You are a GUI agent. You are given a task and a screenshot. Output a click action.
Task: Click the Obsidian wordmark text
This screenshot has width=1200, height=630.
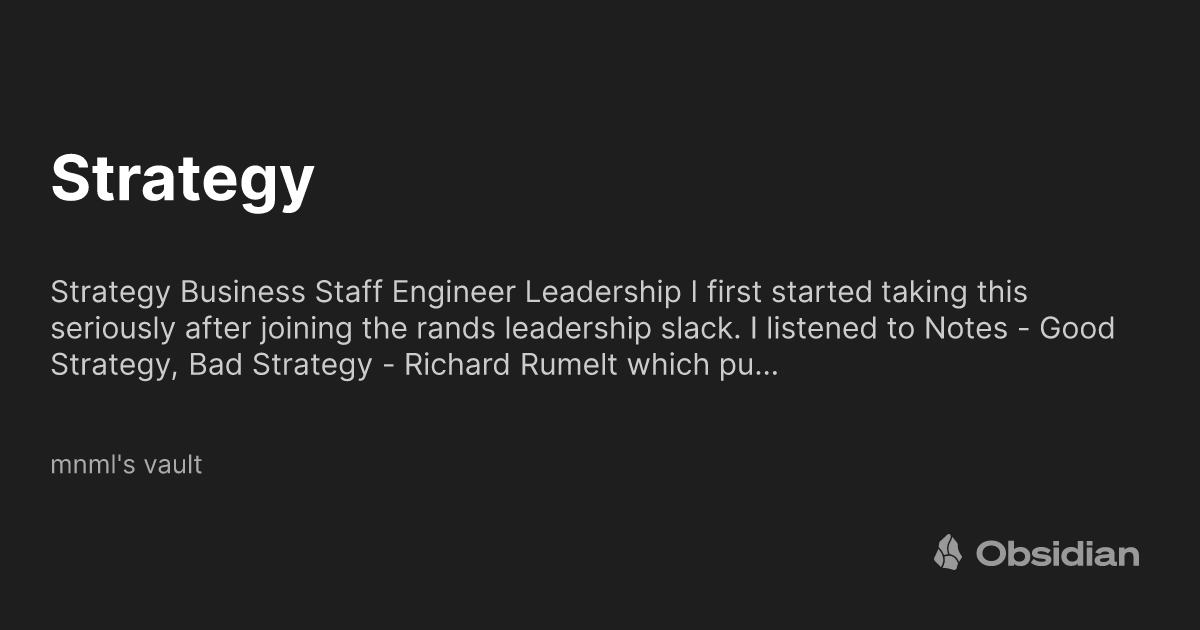coord(1057,553)
